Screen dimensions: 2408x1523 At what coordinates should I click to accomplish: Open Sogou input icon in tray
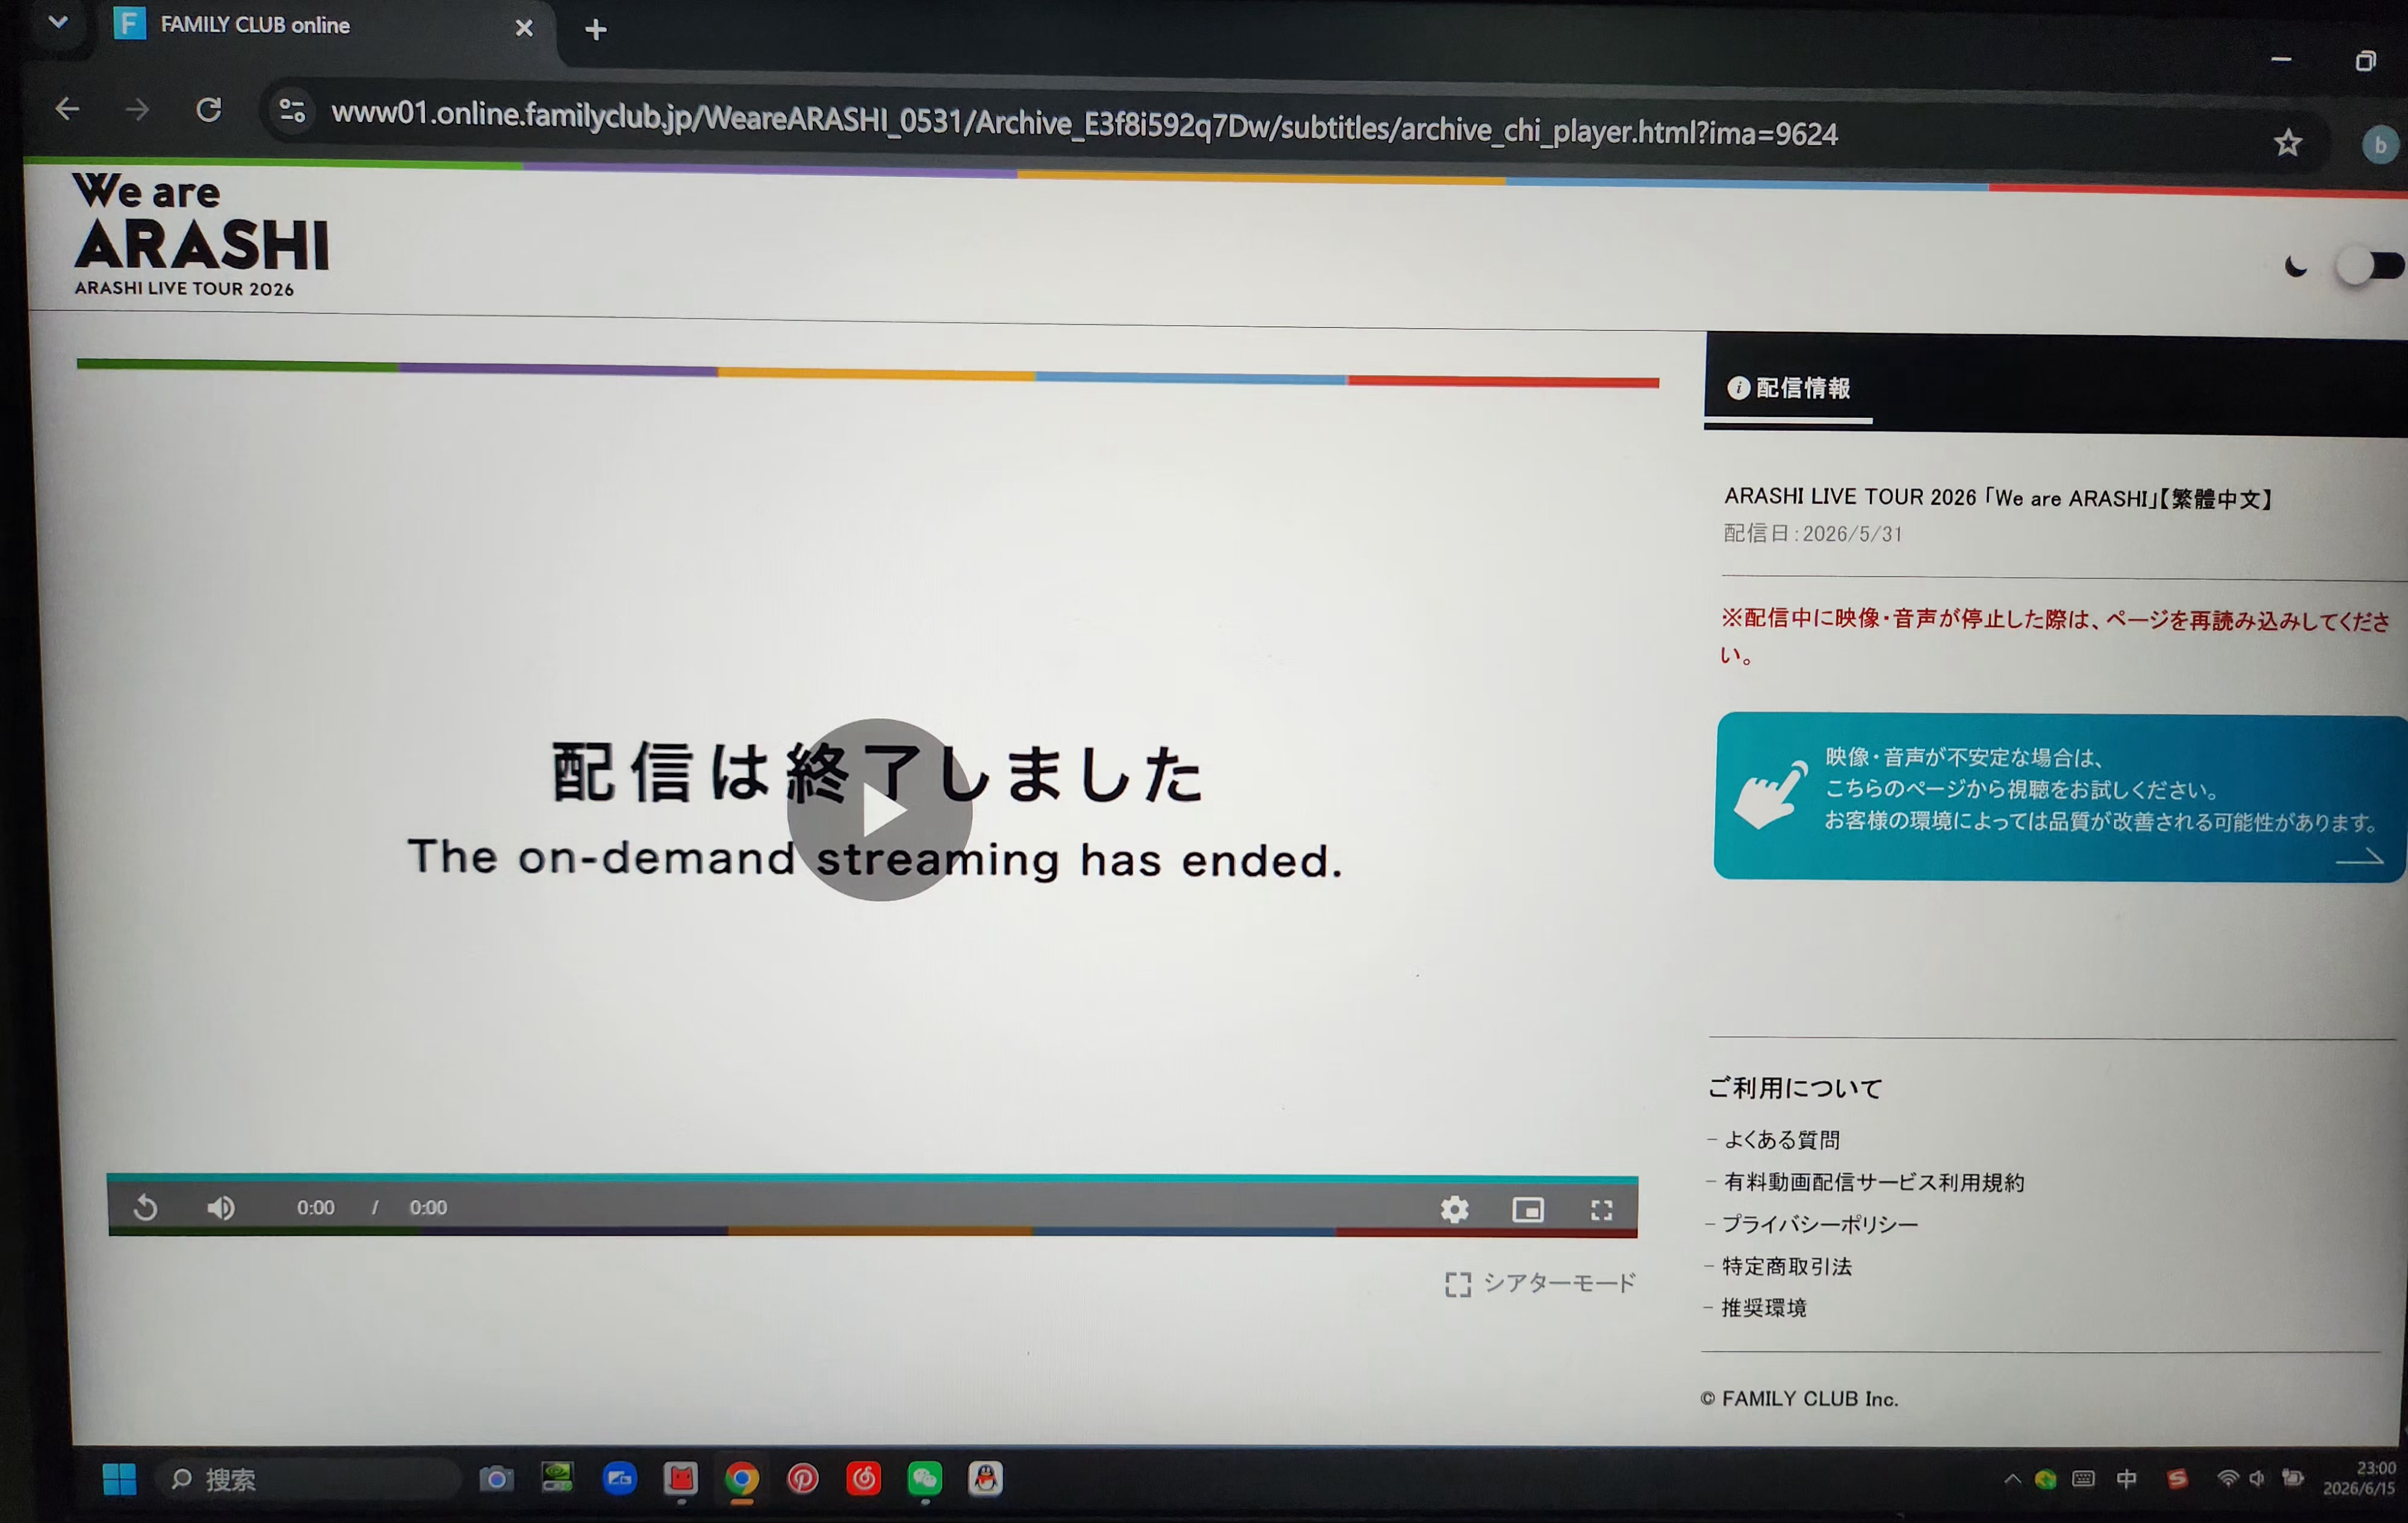pyautogui.click(x=2177, y=1479)
